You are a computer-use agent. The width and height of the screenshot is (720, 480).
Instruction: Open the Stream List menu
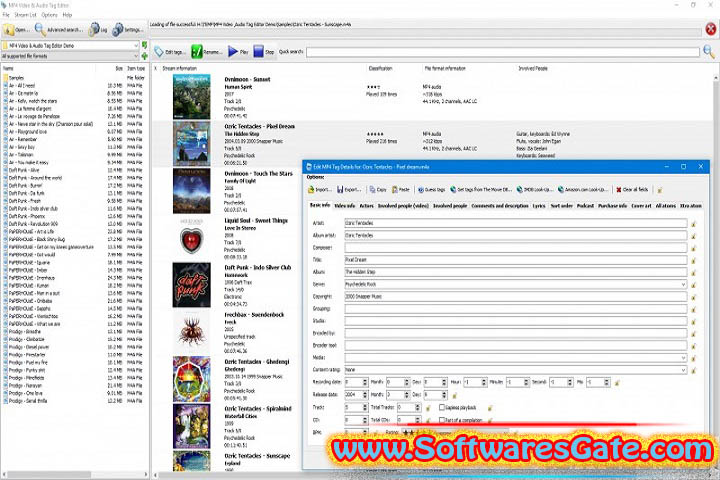(25, 15)
